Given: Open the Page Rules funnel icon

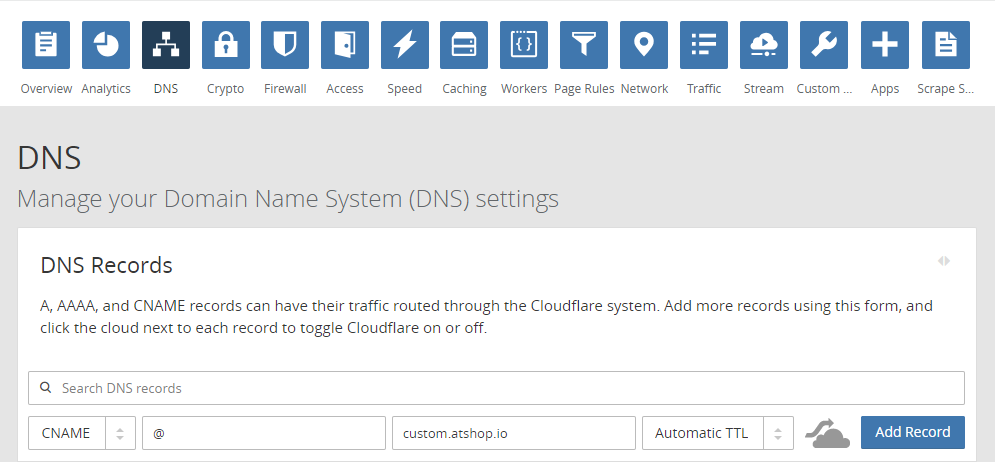Looking at the screenshot, I should tap(584, 45).
